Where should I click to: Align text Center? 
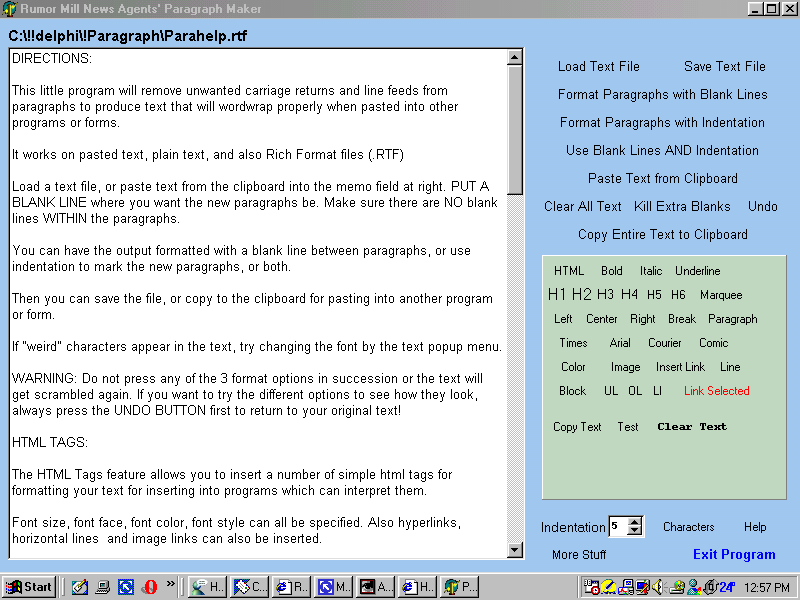[x=602, y=319]
